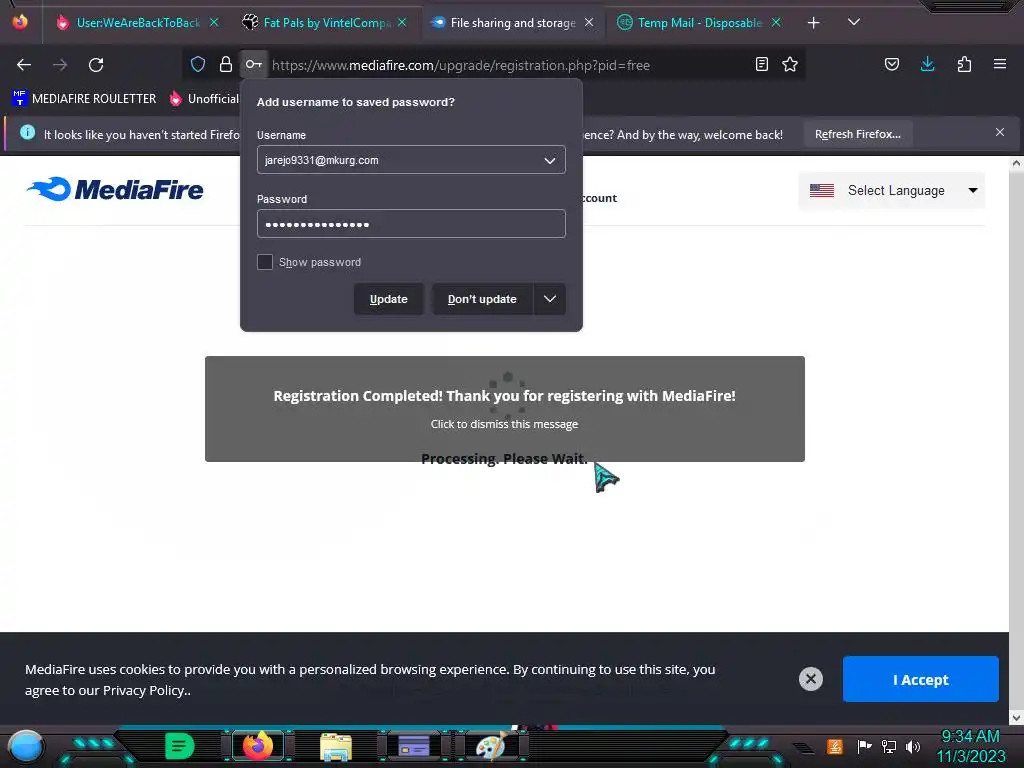Click the network tray icon
Viewport: 1024px width, 768px height.
click(889, 746)
